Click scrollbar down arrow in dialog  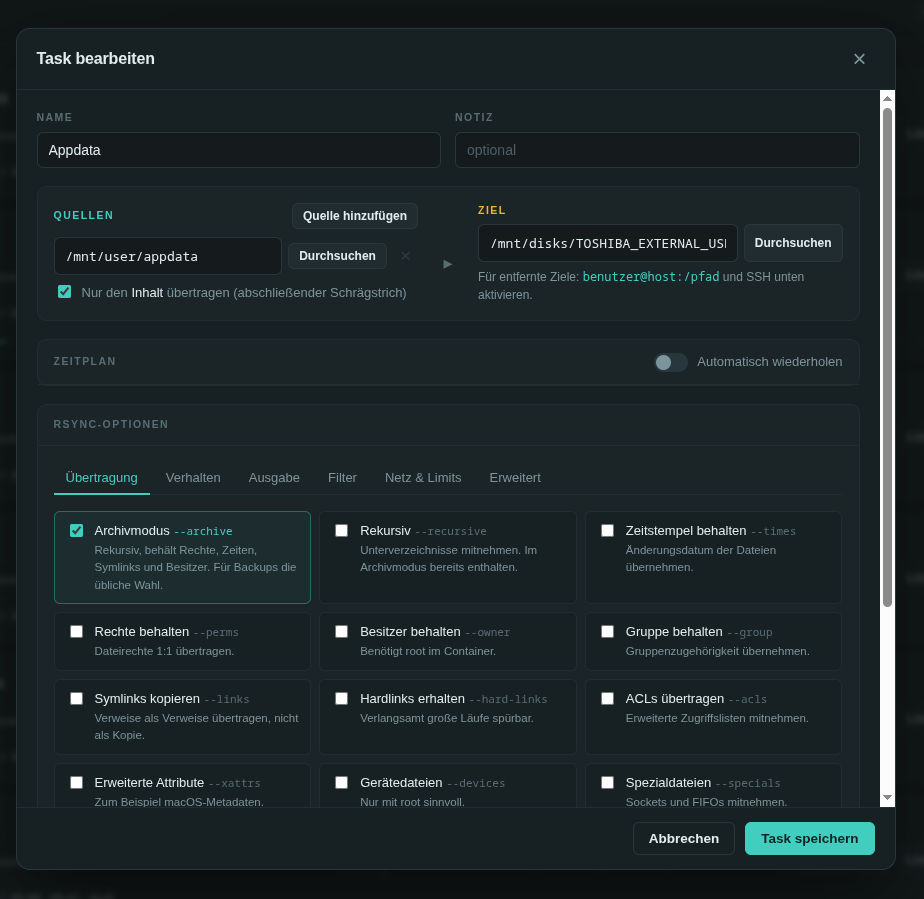click(887, 798)
